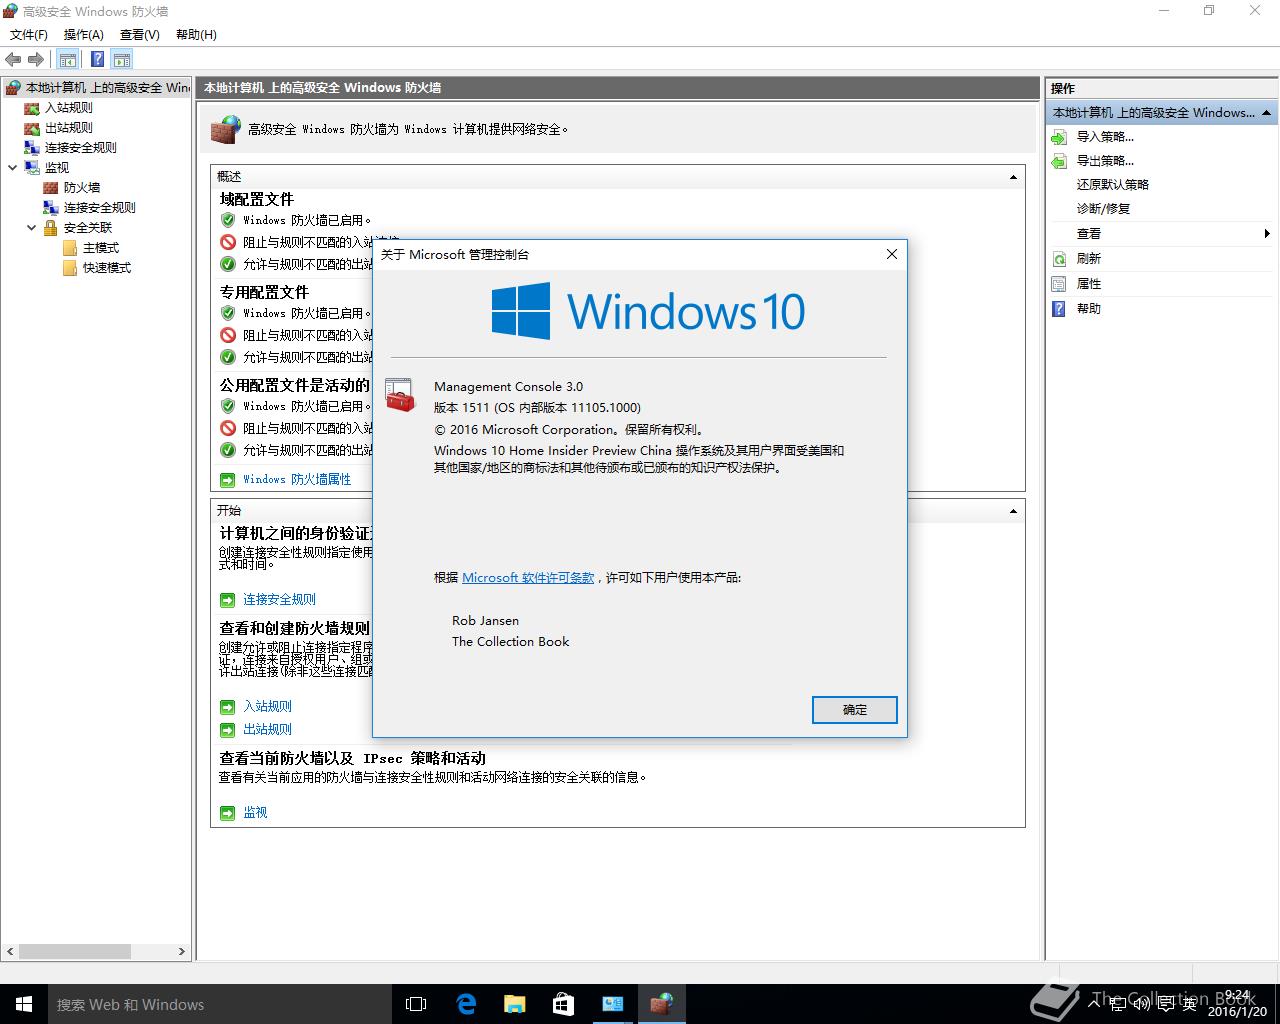The height and width of the screenshot is (1024, 1280).
Task: Open the 主模式 folder
Action: [x=101, y=248]
